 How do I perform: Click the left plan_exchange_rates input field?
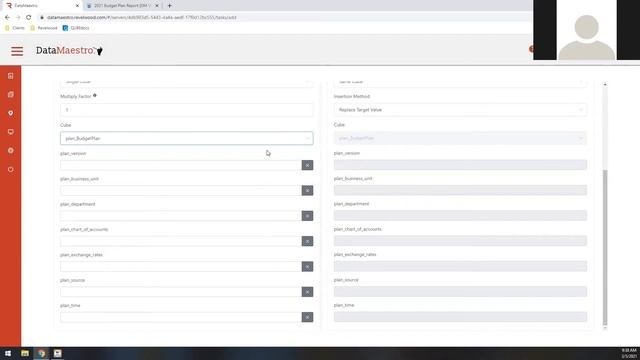[181, 266]
